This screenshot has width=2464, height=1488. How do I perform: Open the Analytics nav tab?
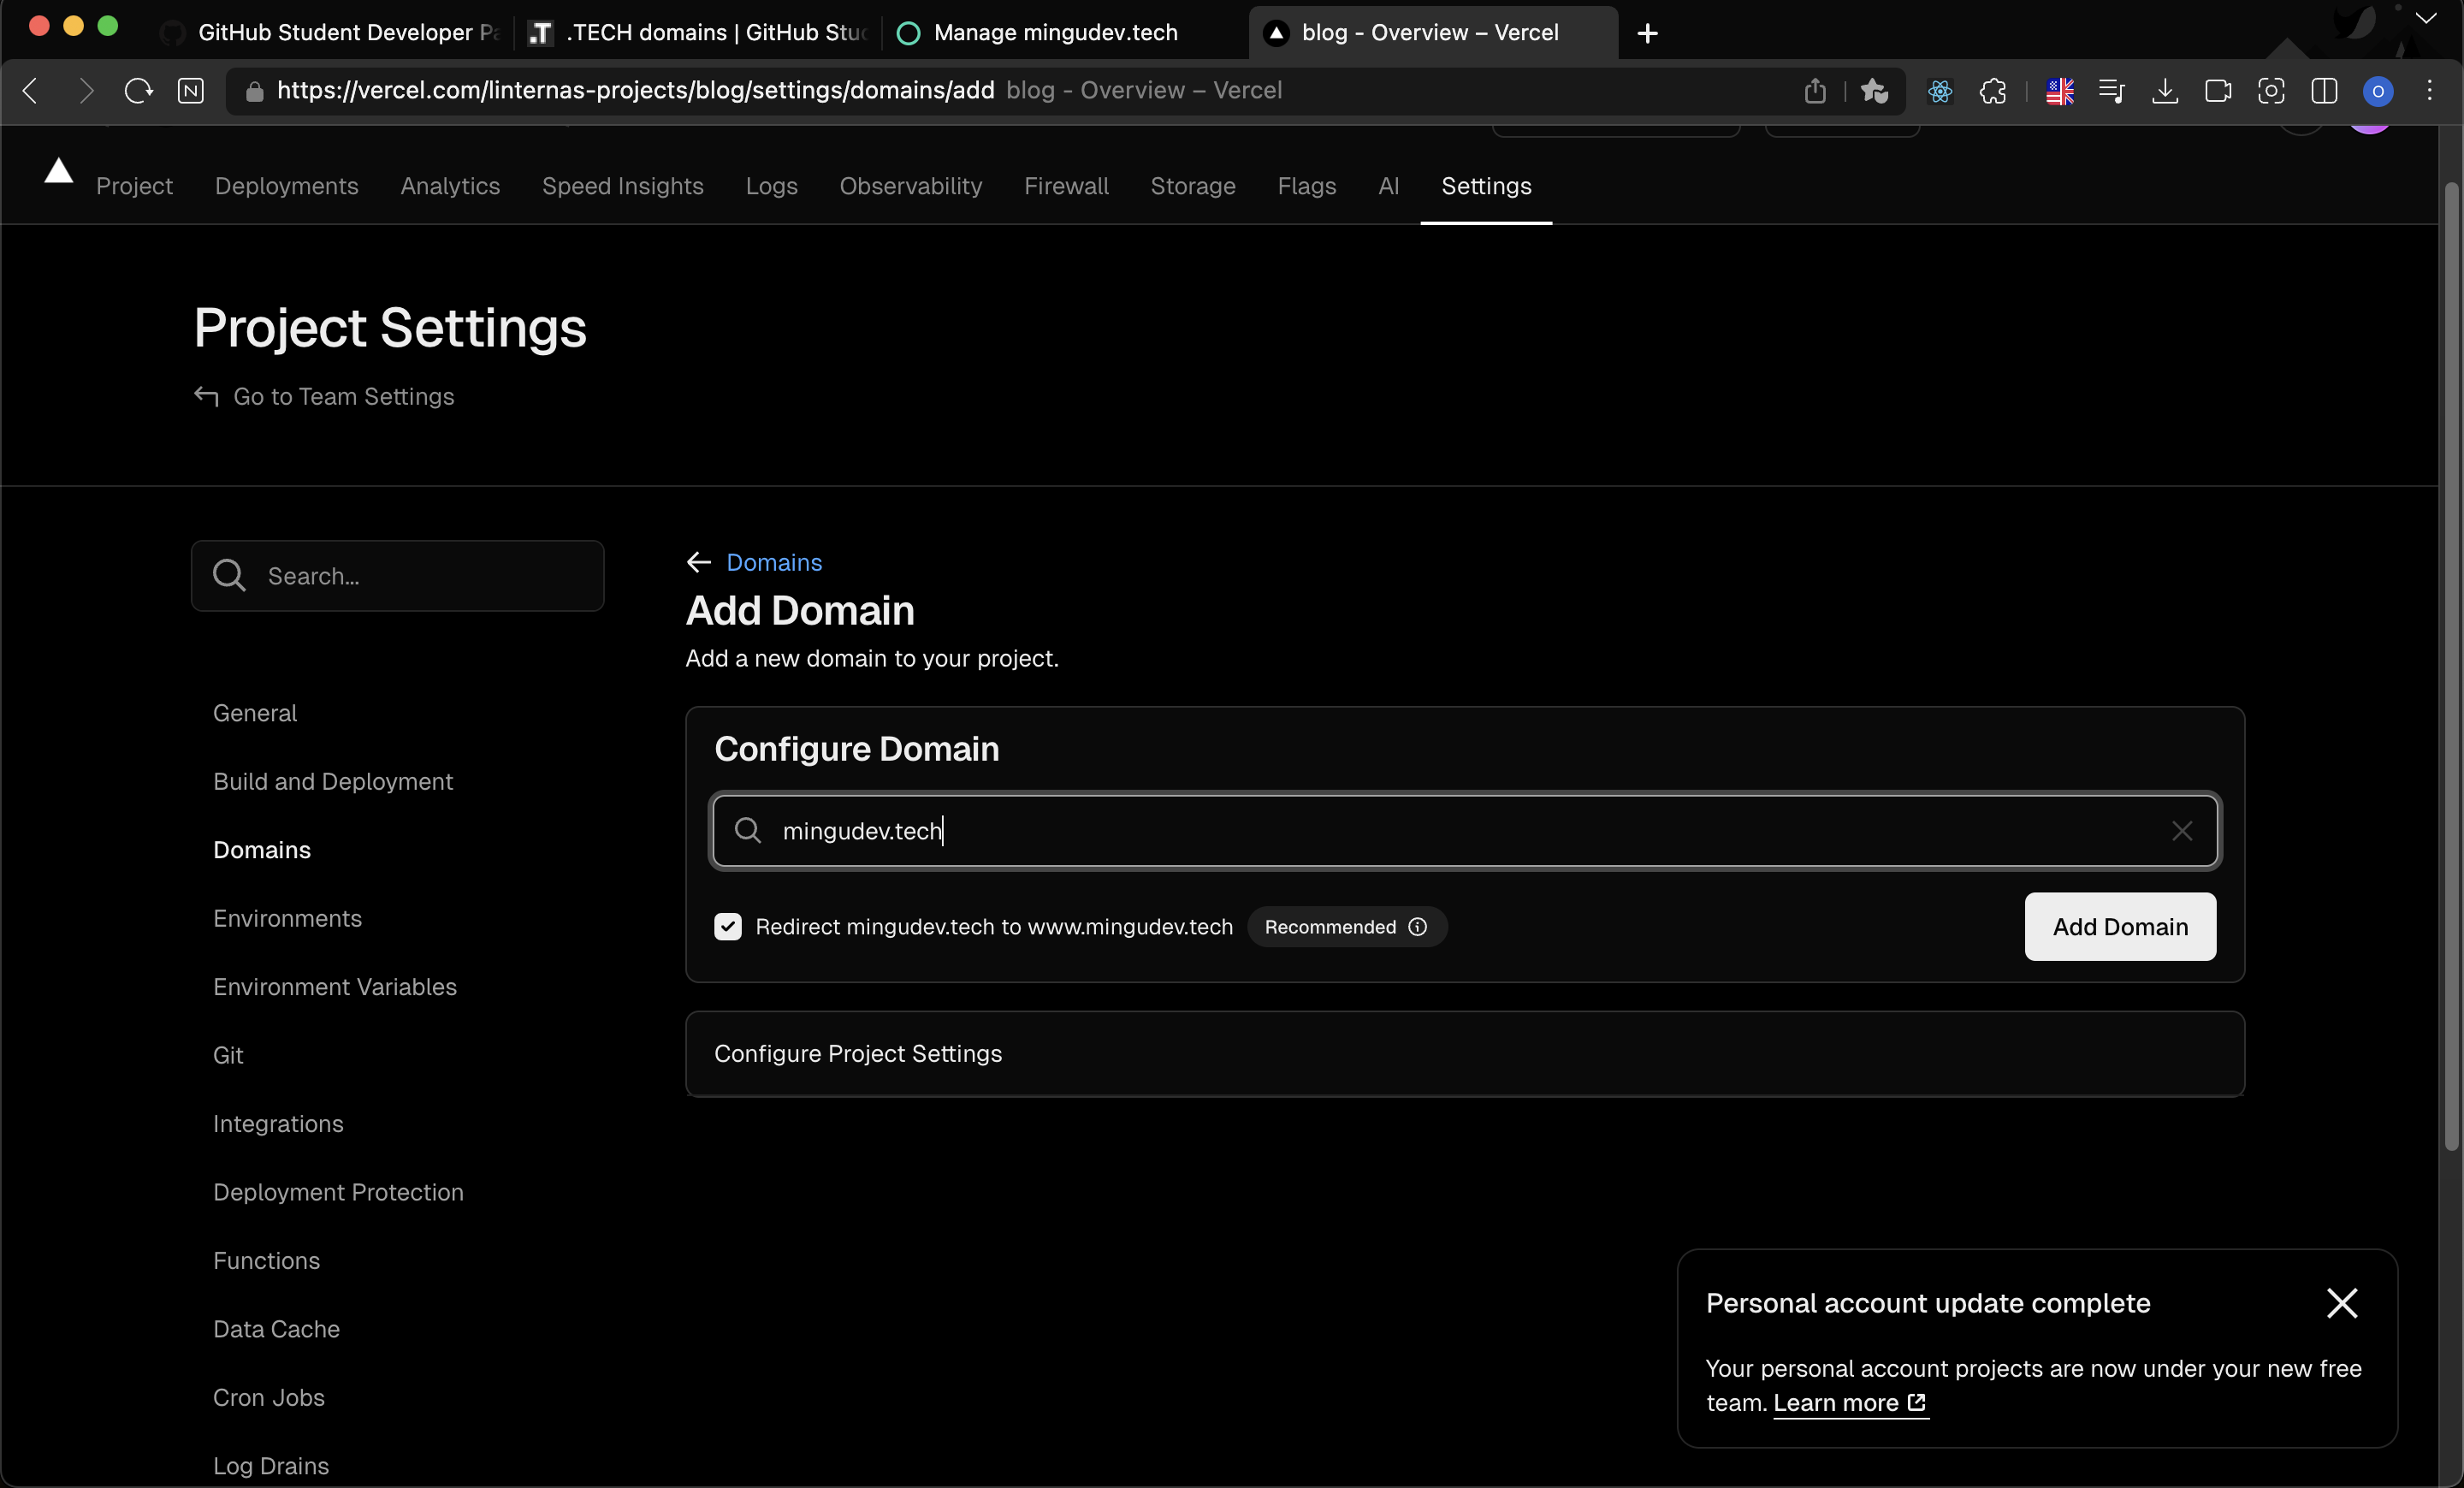(x=450, y=186)
